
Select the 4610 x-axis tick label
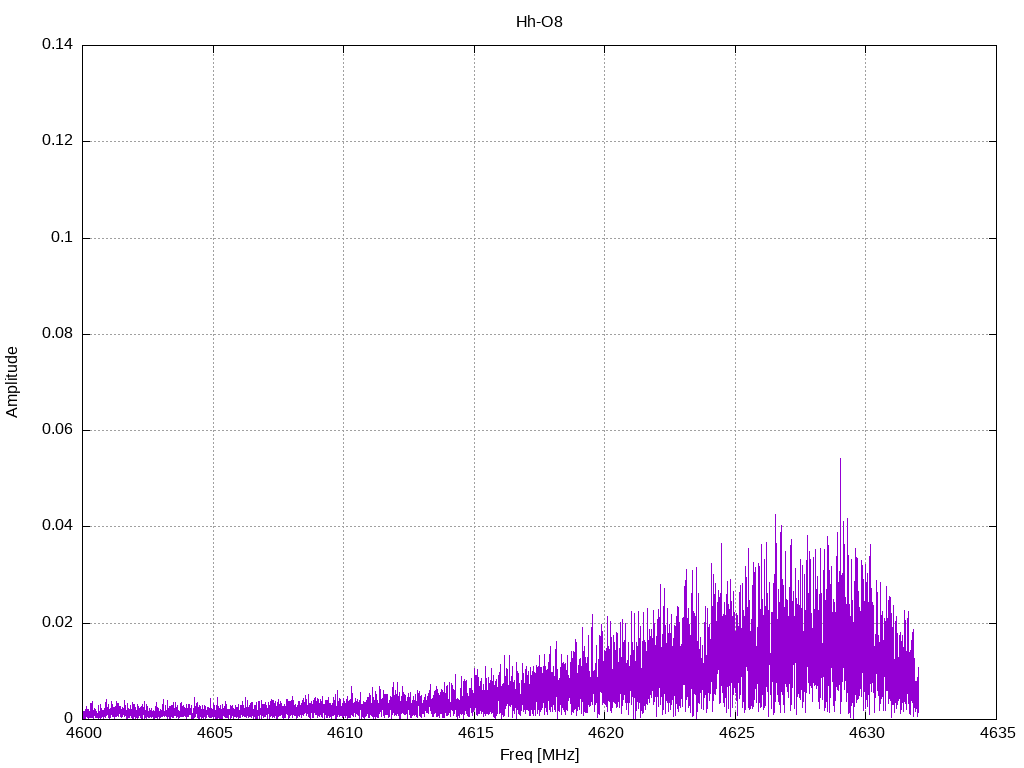click(344, 734)
